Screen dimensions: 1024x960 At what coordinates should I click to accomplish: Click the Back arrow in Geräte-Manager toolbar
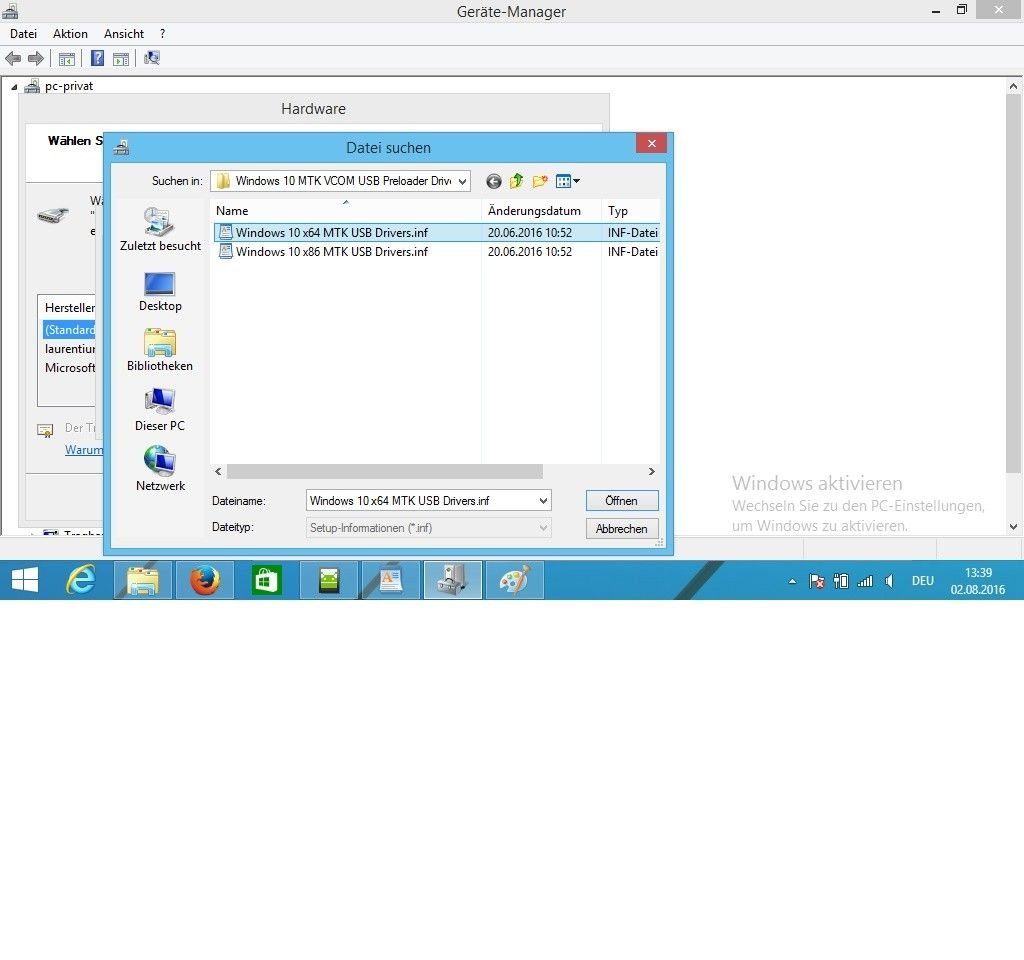[x=13, y=59]
